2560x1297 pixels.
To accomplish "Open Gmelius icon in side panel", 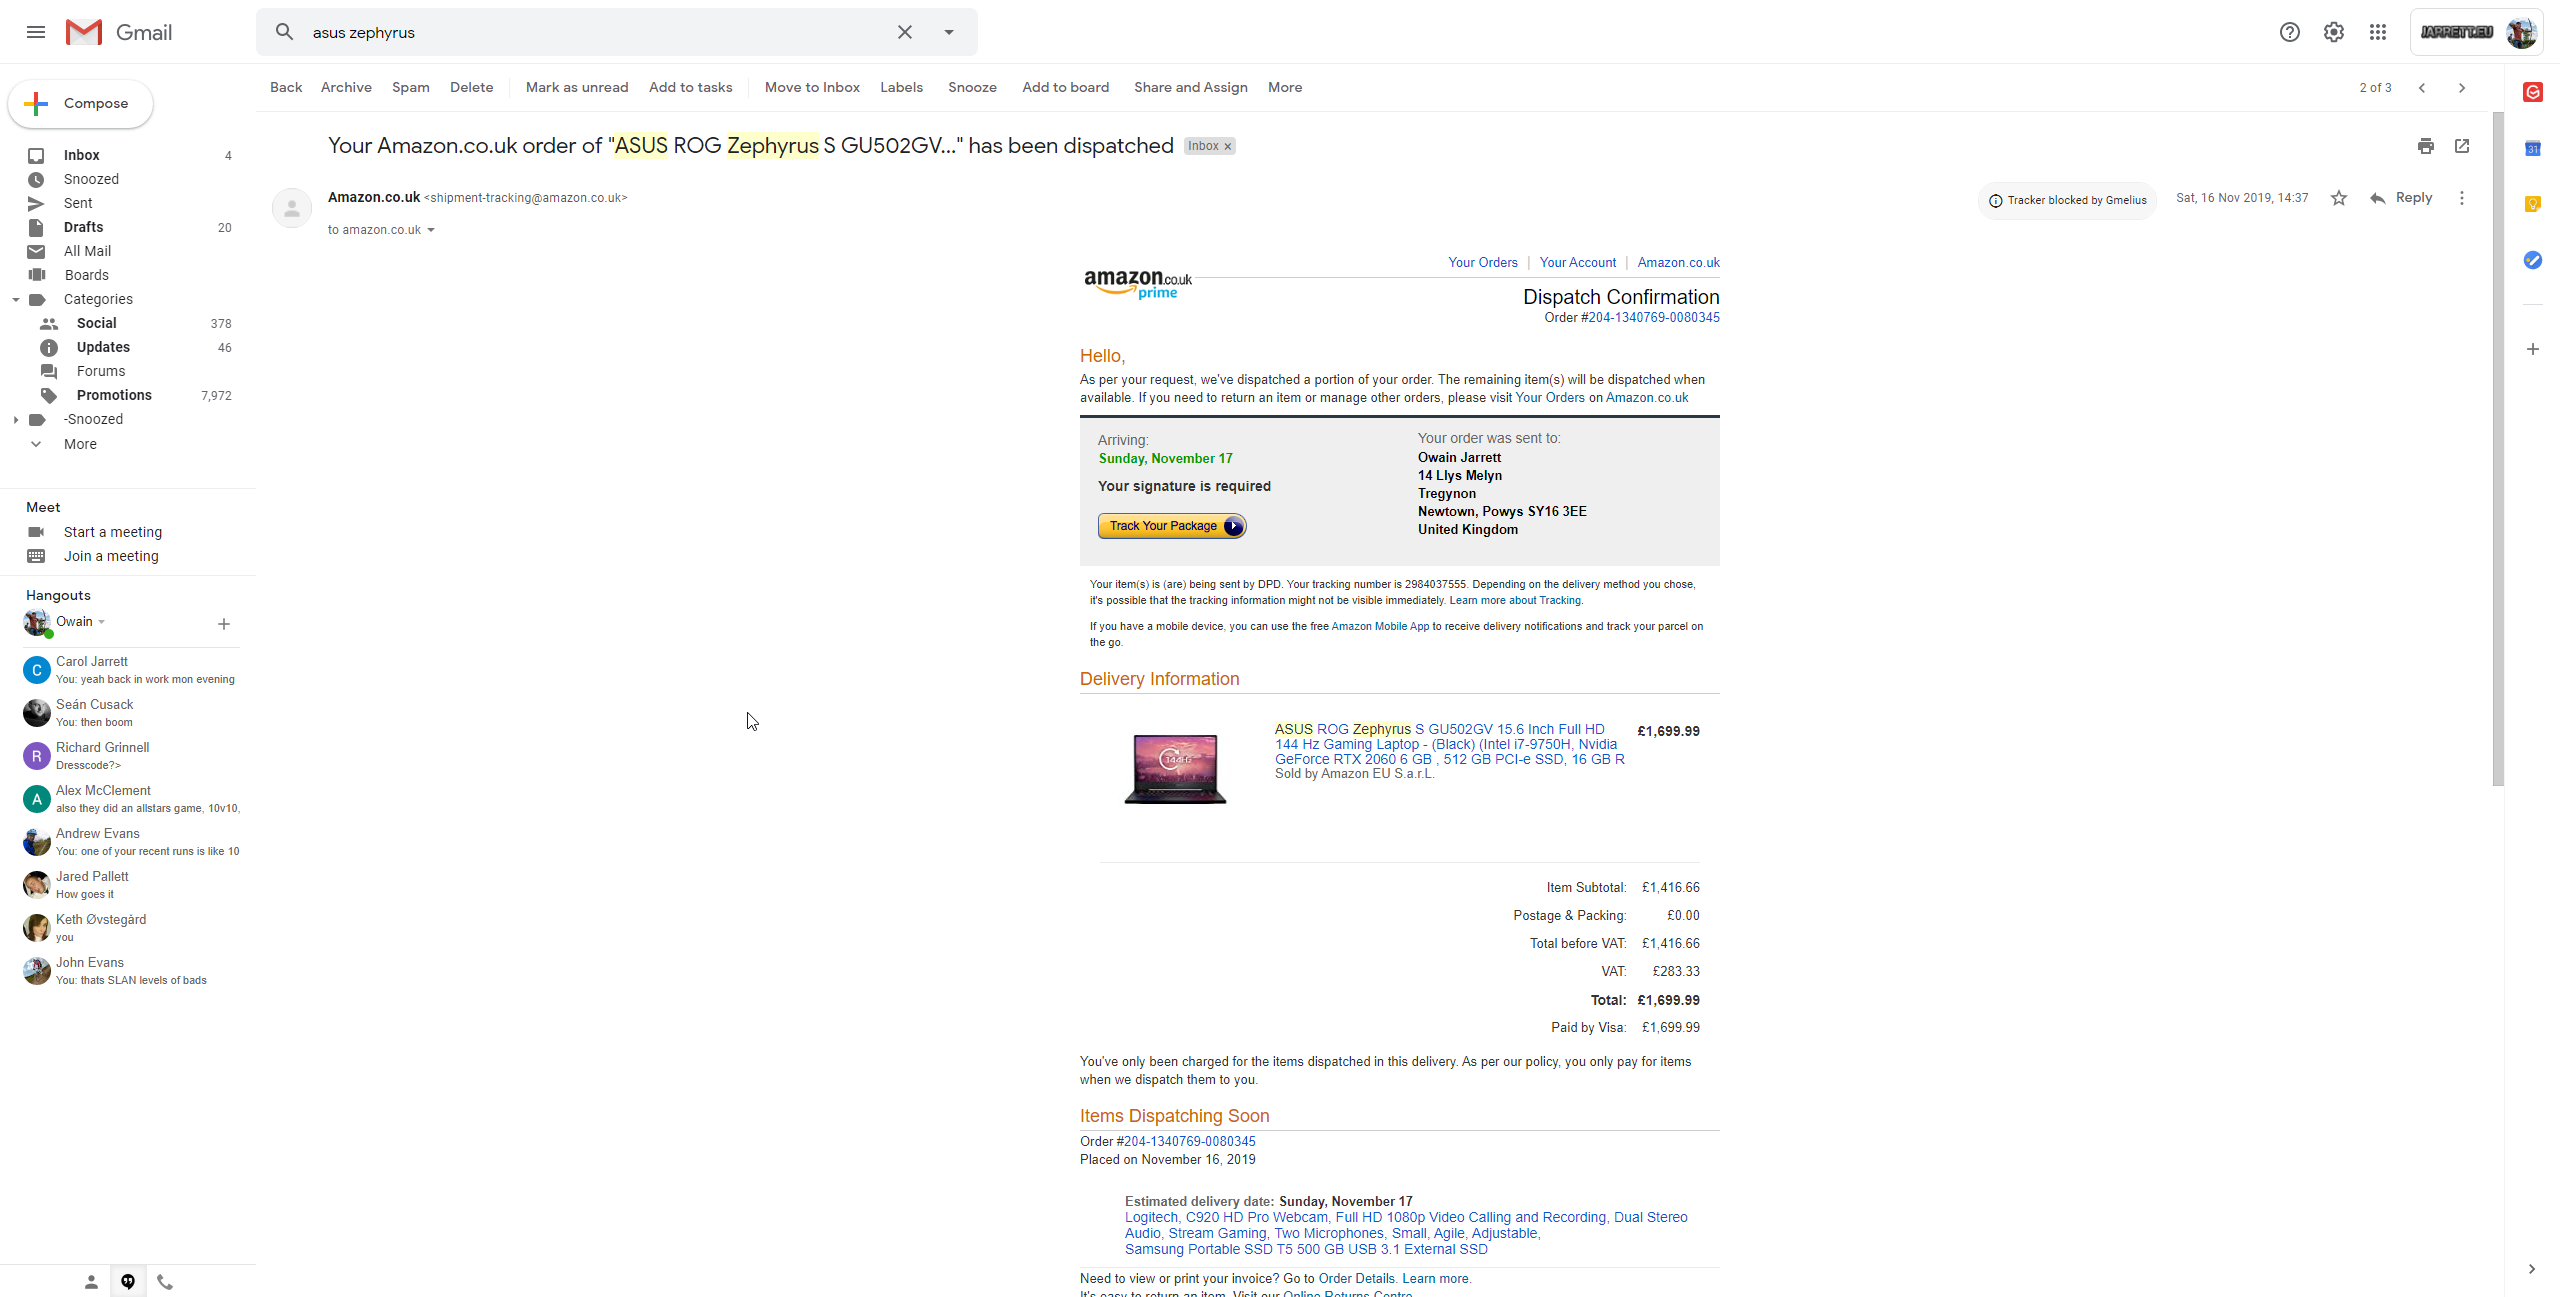I will coord(2533,92).
